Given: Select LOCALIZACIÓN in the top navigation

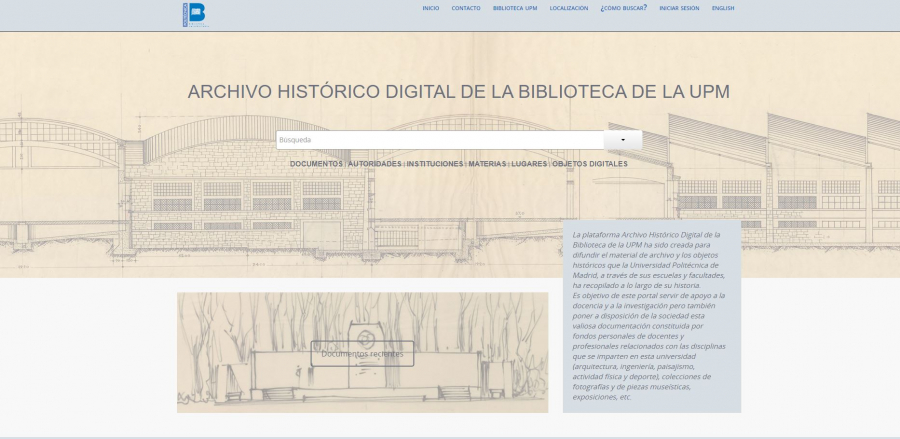Looking at the screenshot, I should [569, 8].
